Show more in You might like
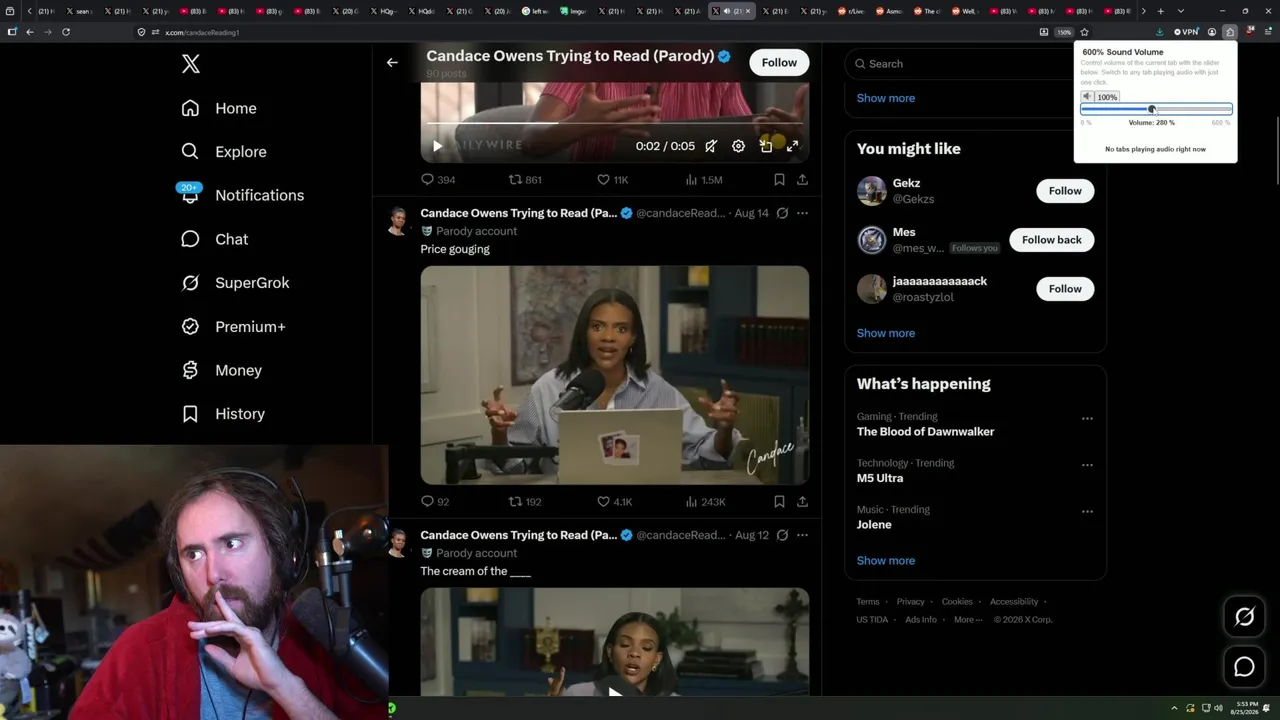The image size is (1280, 720). click(886, 333)
